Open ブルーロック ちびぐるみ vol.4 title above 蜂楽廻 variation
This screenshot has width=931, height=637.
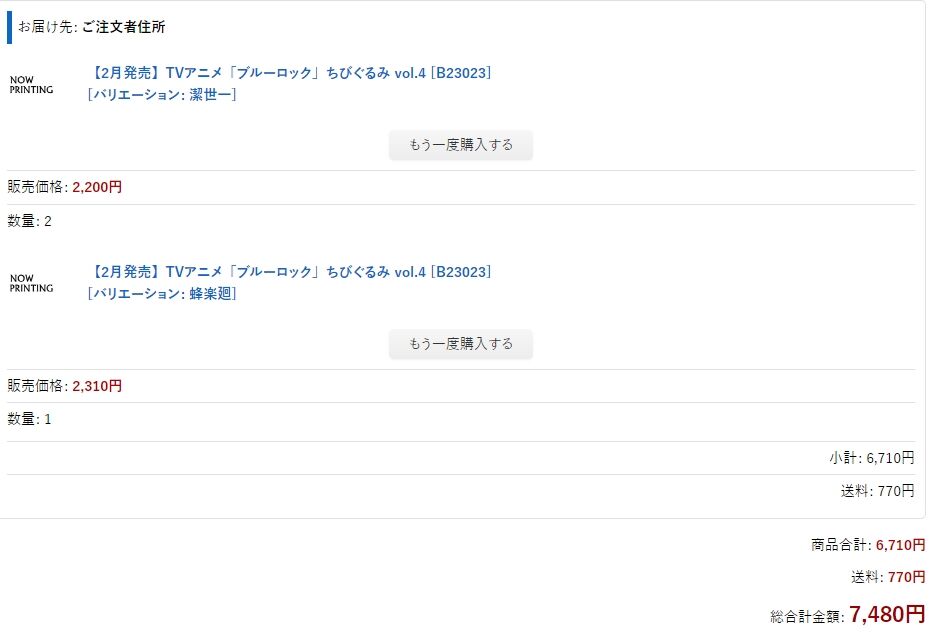click(x=290, y=272)
